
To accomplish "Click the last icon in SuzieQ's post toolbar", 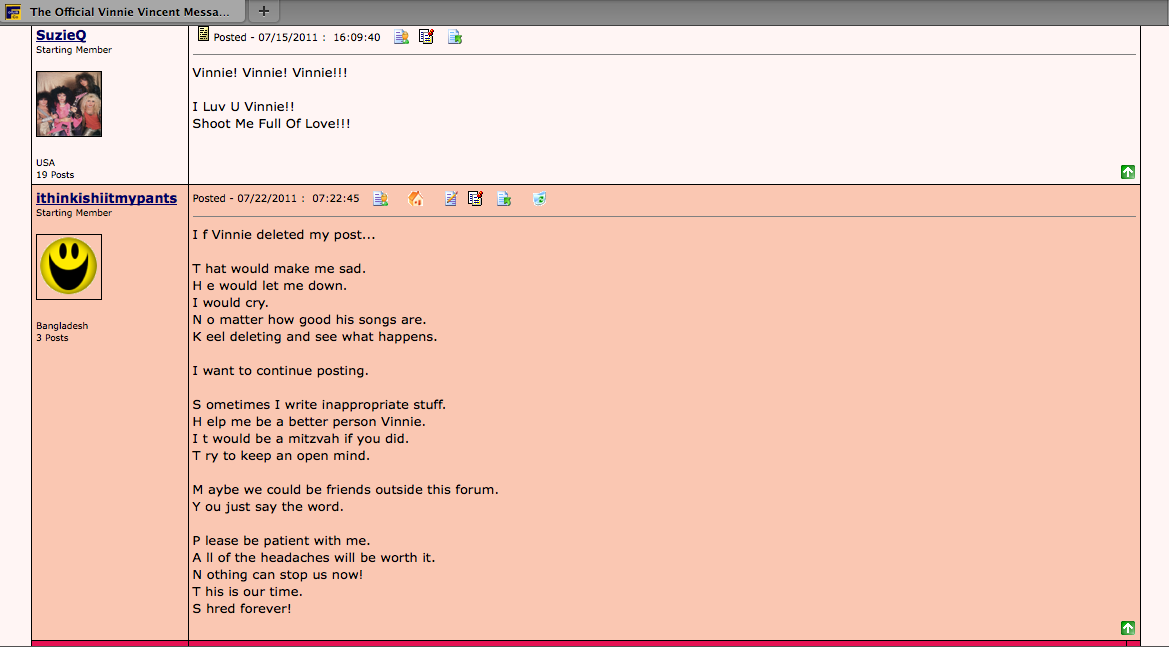I will click(x=455, y=37).
